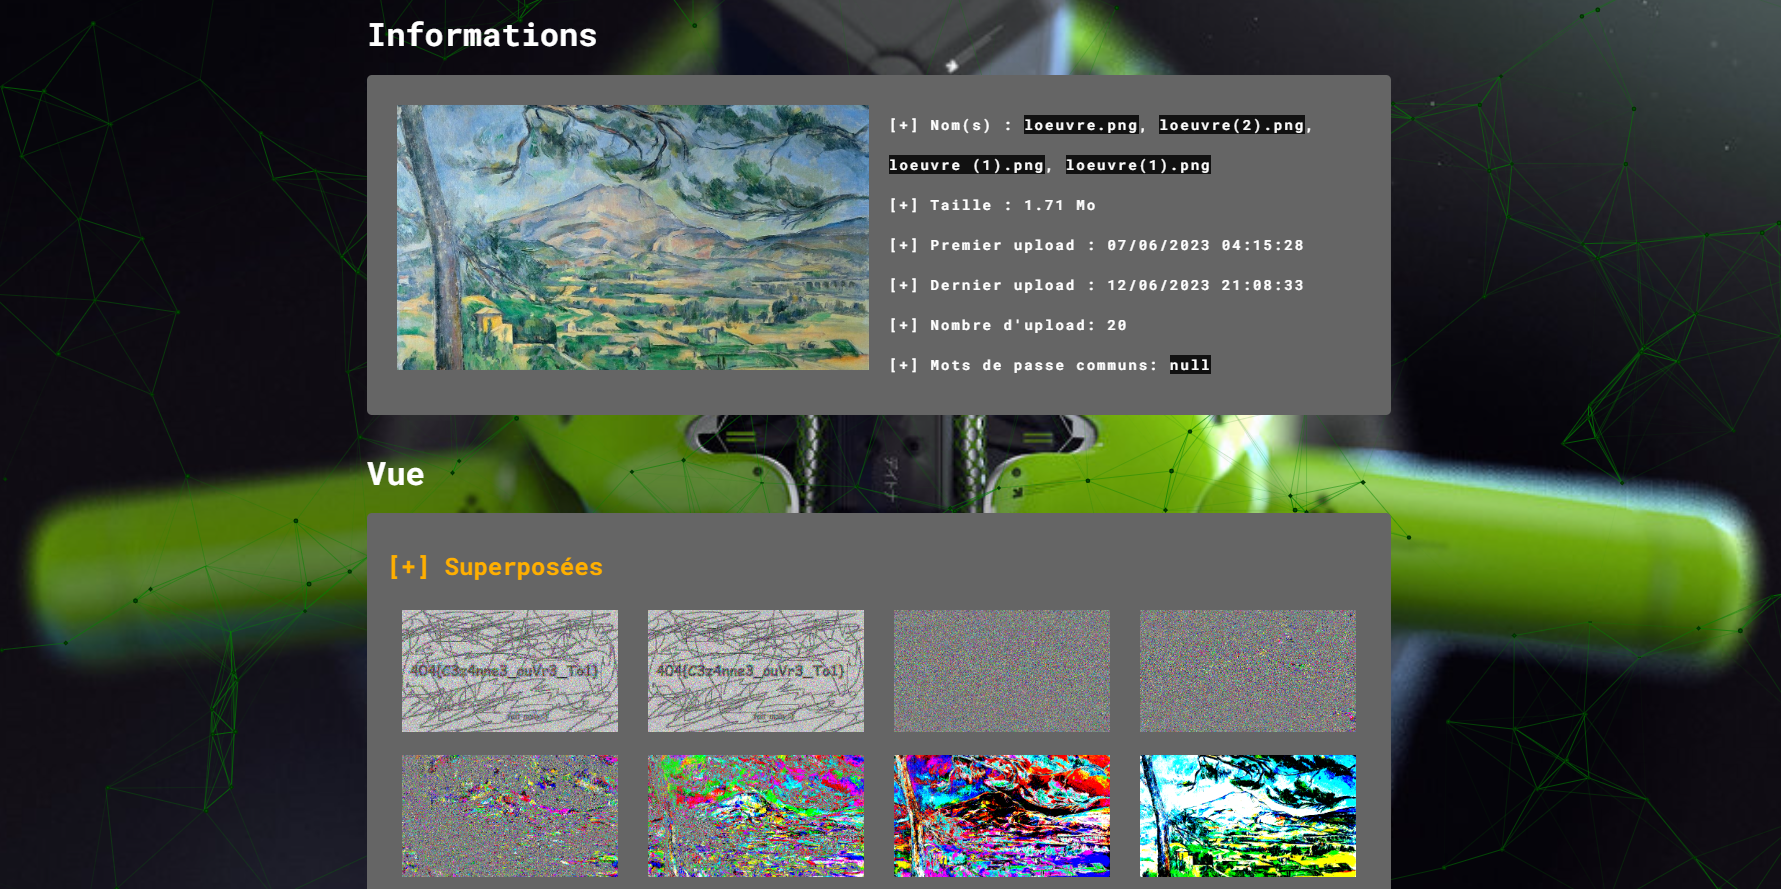The height and width of the screenshot is (889, 1781).
Task: Open the original Cézanne painting preview
Action: pos(633,238)
